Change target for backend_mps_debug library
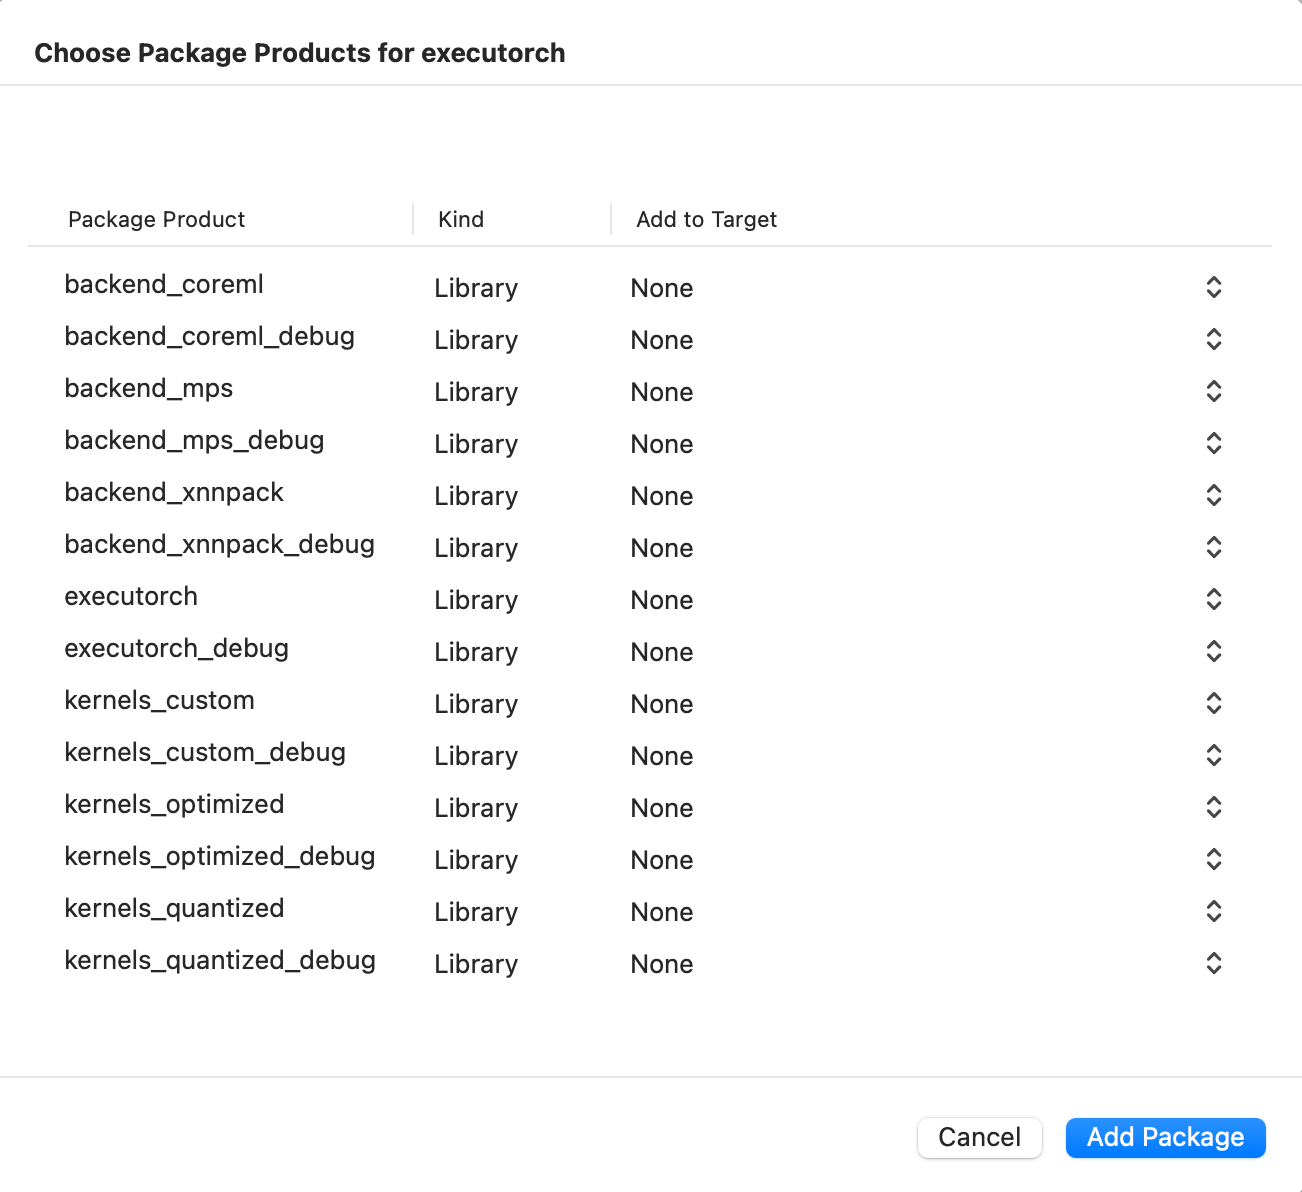The image size is (1302, 1192). pyautogui.click(x=1213, y=444)
